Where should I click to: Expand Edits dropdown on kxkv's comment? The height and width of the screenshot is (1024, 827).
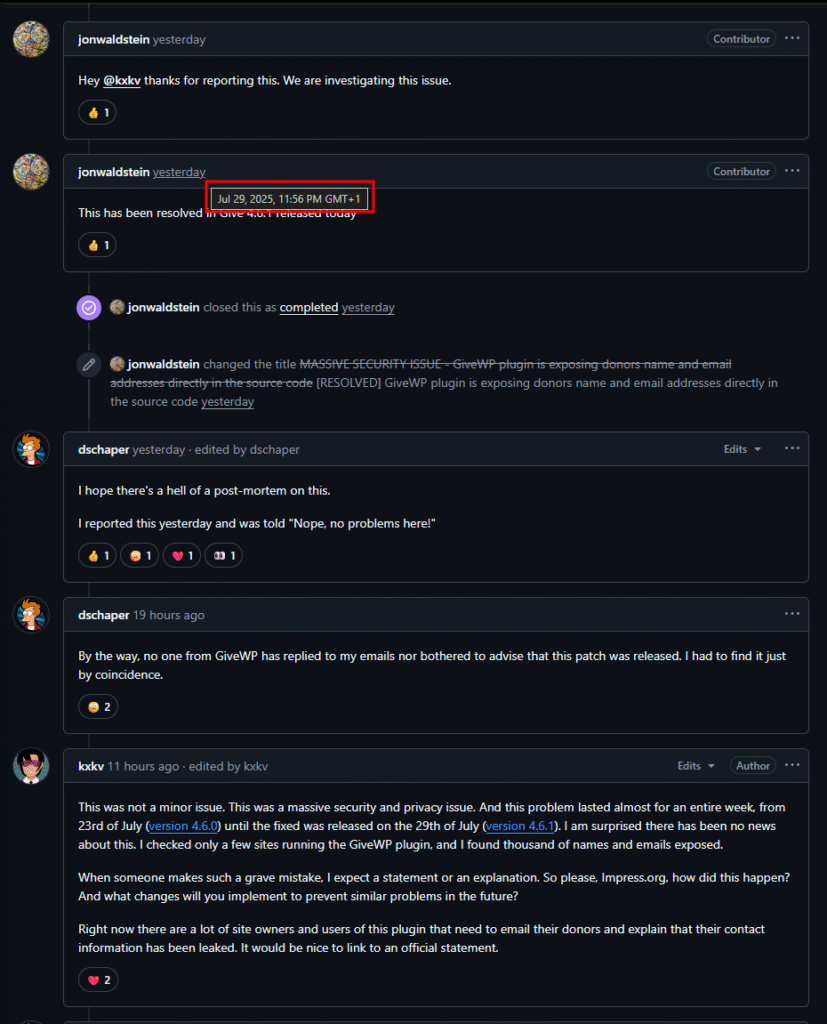(x=696, y=766)
